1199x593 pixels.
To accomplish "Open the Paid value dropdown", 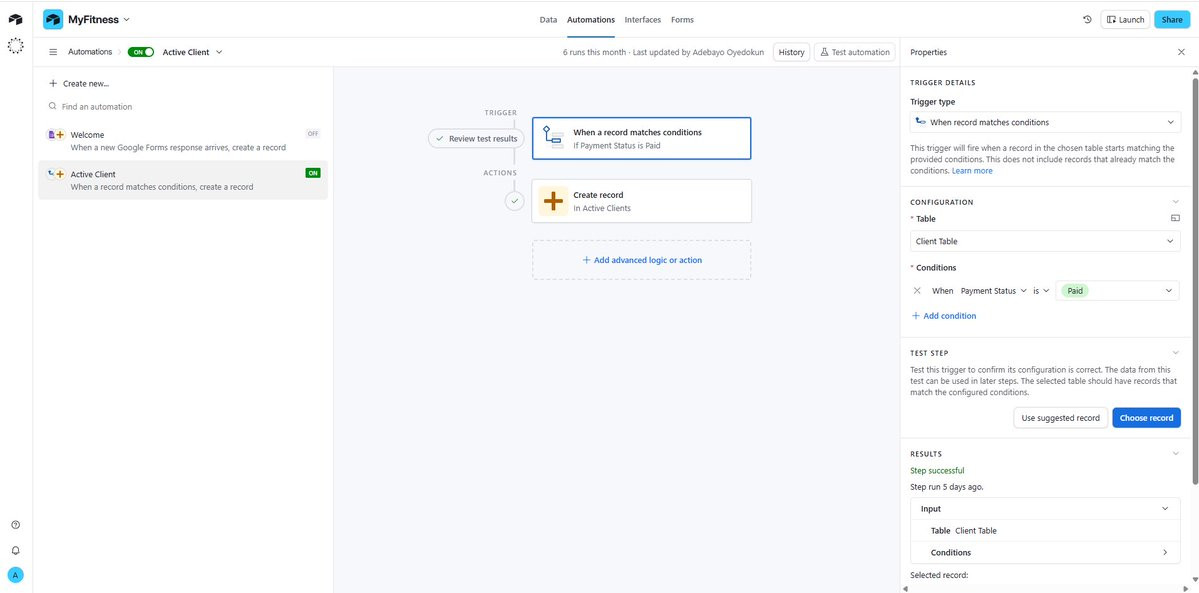I will pos(1117,291).
